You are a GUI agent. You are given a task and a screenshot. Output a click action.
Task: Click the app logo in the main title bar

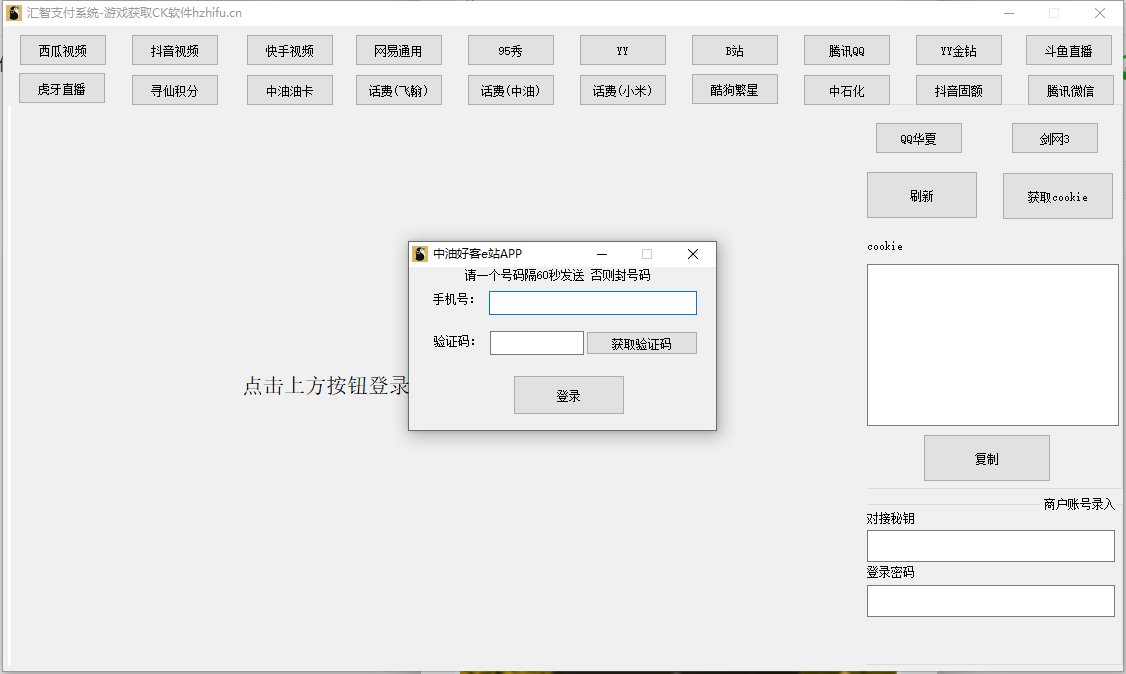click(15, 14)
